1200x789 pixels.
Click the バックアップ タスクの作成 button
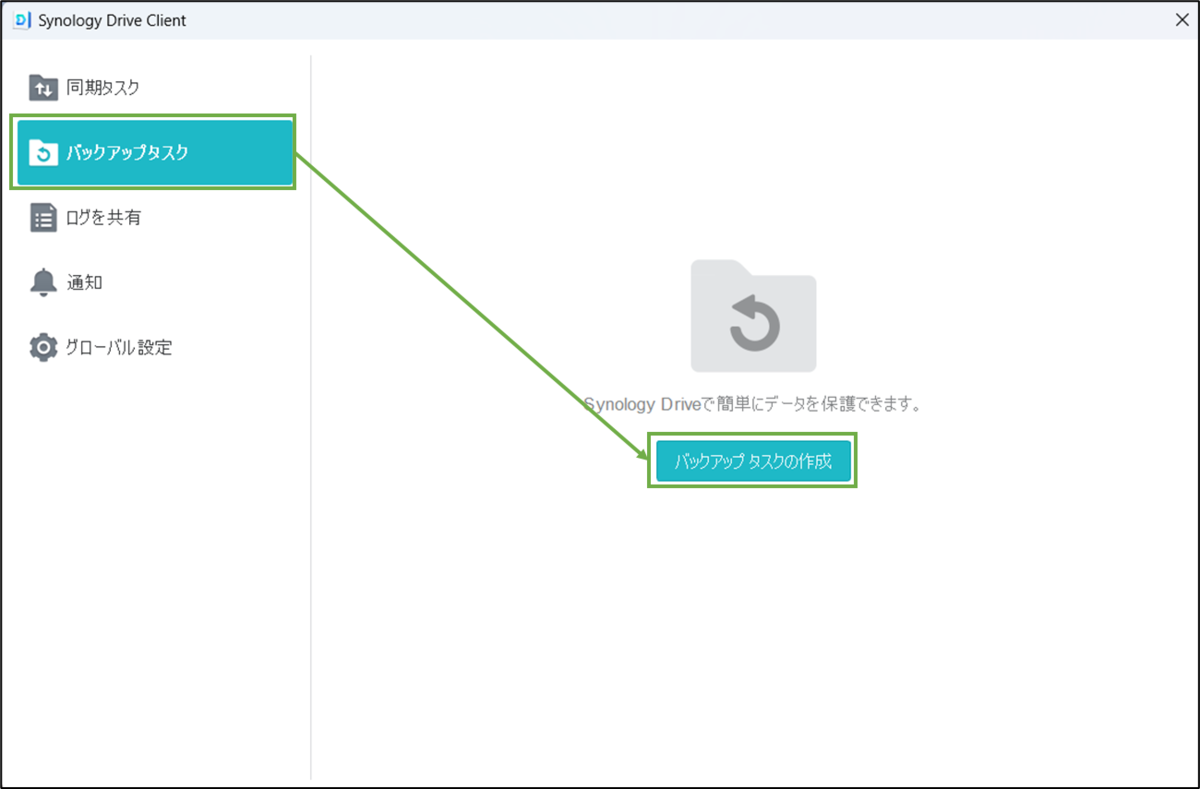pyautogui.click(x=753, y=462)
